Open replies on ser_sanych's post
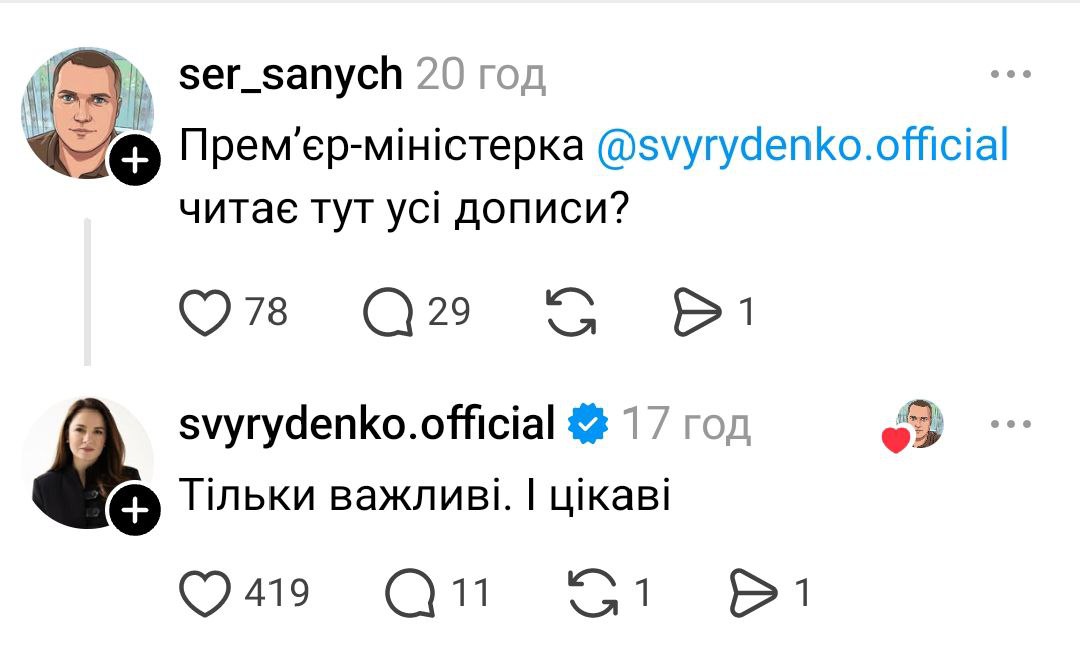 388,313
